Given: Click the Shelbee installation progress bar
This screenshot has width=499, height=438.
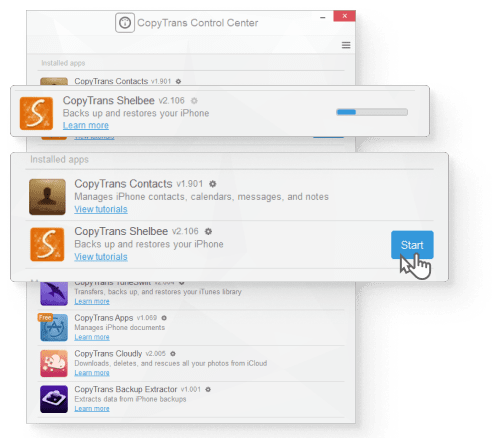Looking at the screenshot, I should (x=372, y=112).
